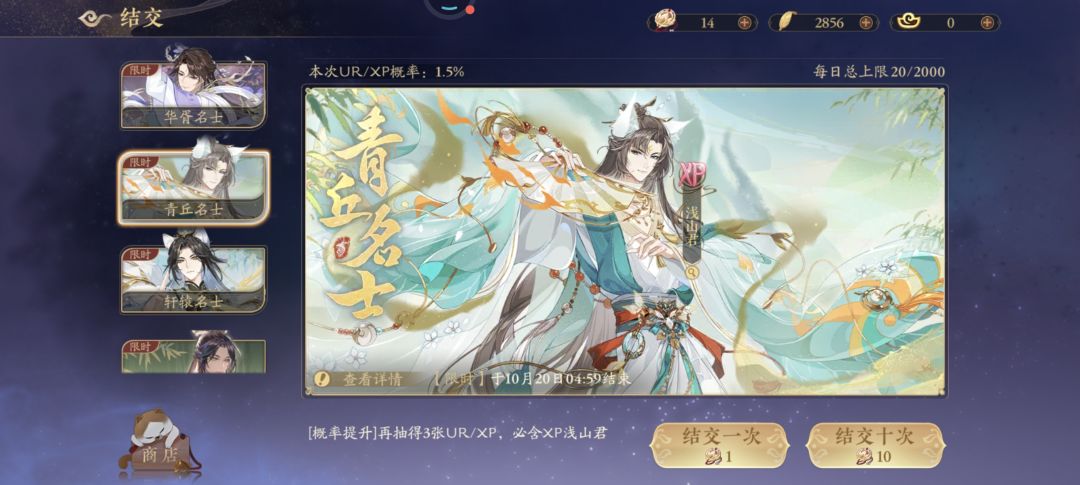
Task: Open the partially visible fourth limited banner
Action: [194, 353]
